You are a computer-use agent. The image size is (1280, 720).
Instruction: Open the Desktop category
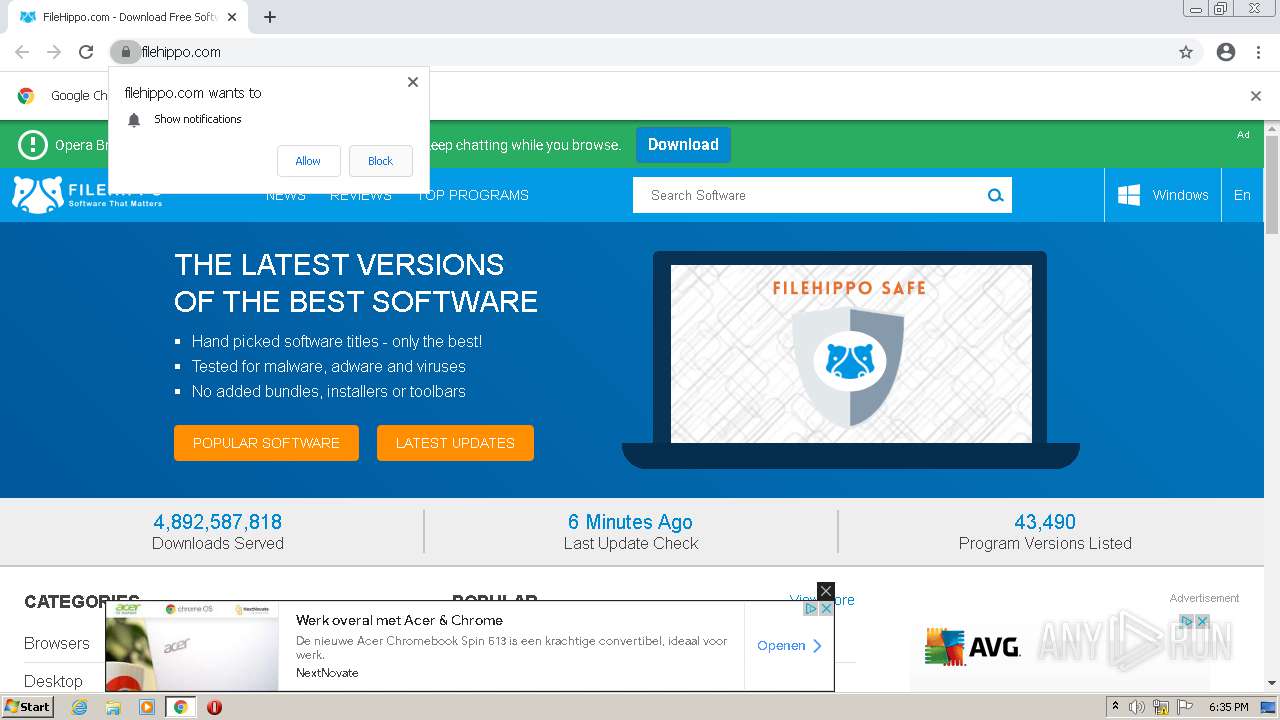point(53,681)
